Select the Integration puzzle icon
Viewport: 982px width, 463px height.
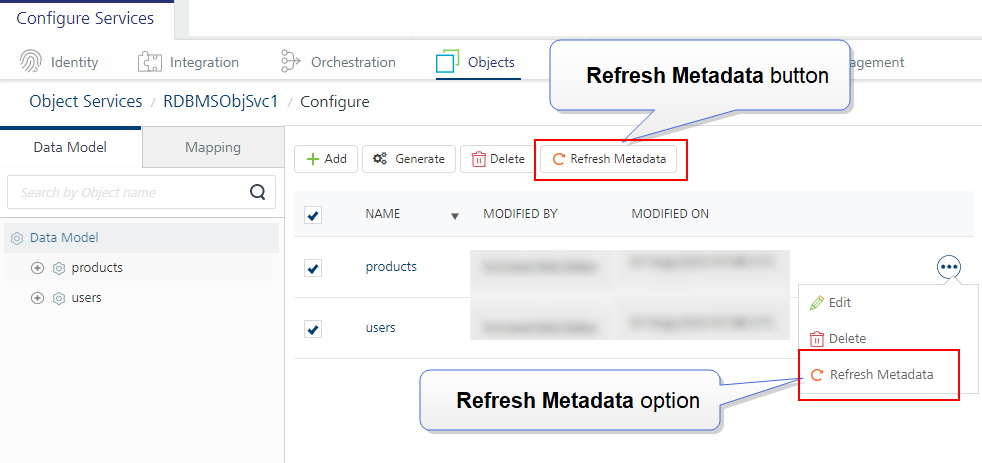[150, 62]
